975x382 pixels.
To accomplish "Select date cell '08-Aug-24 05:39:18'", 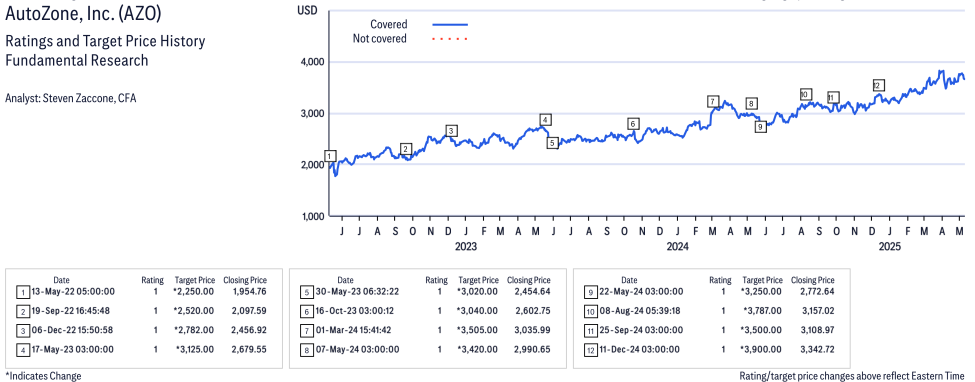I will pyautogui.click(x=641, y=310).
